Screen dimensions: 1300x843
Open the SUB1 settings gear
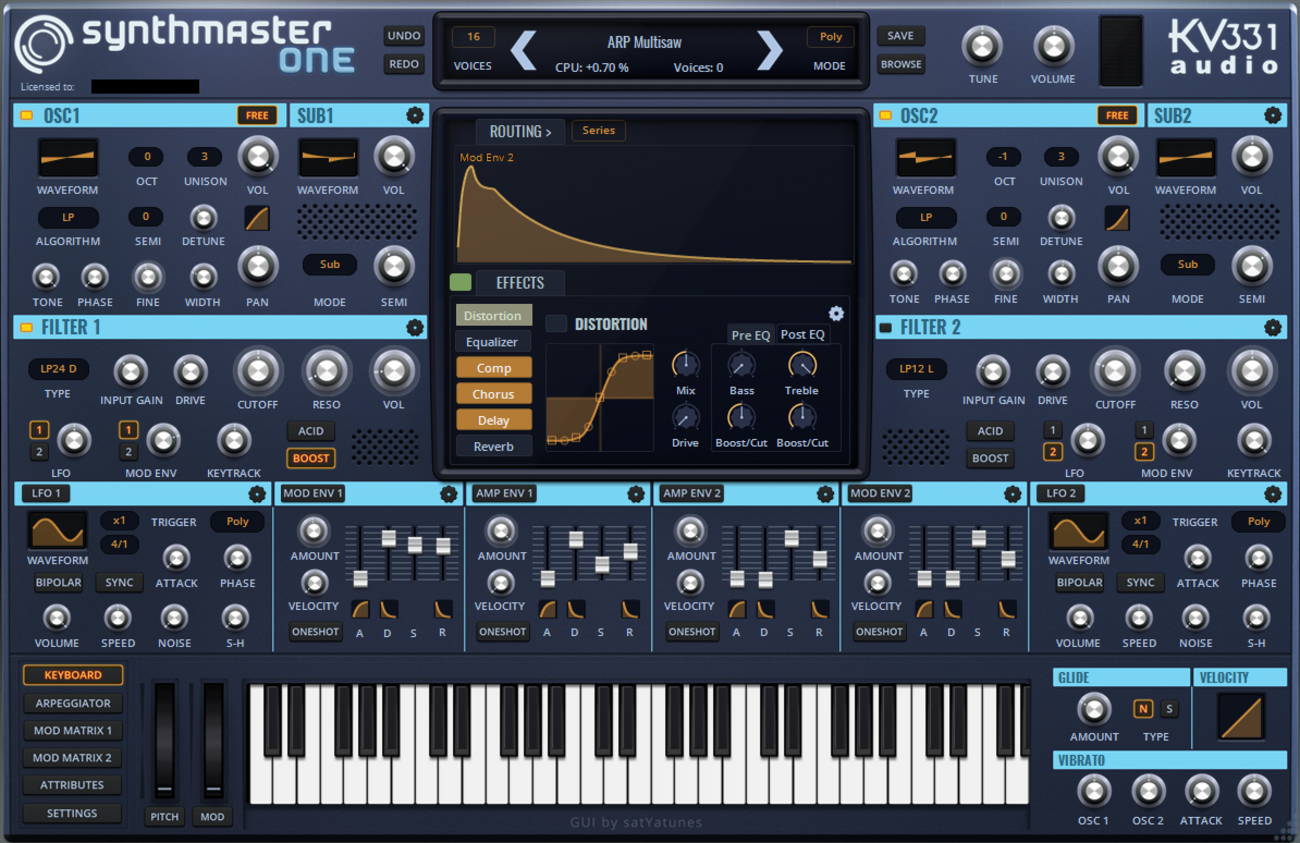click(415, 115)
